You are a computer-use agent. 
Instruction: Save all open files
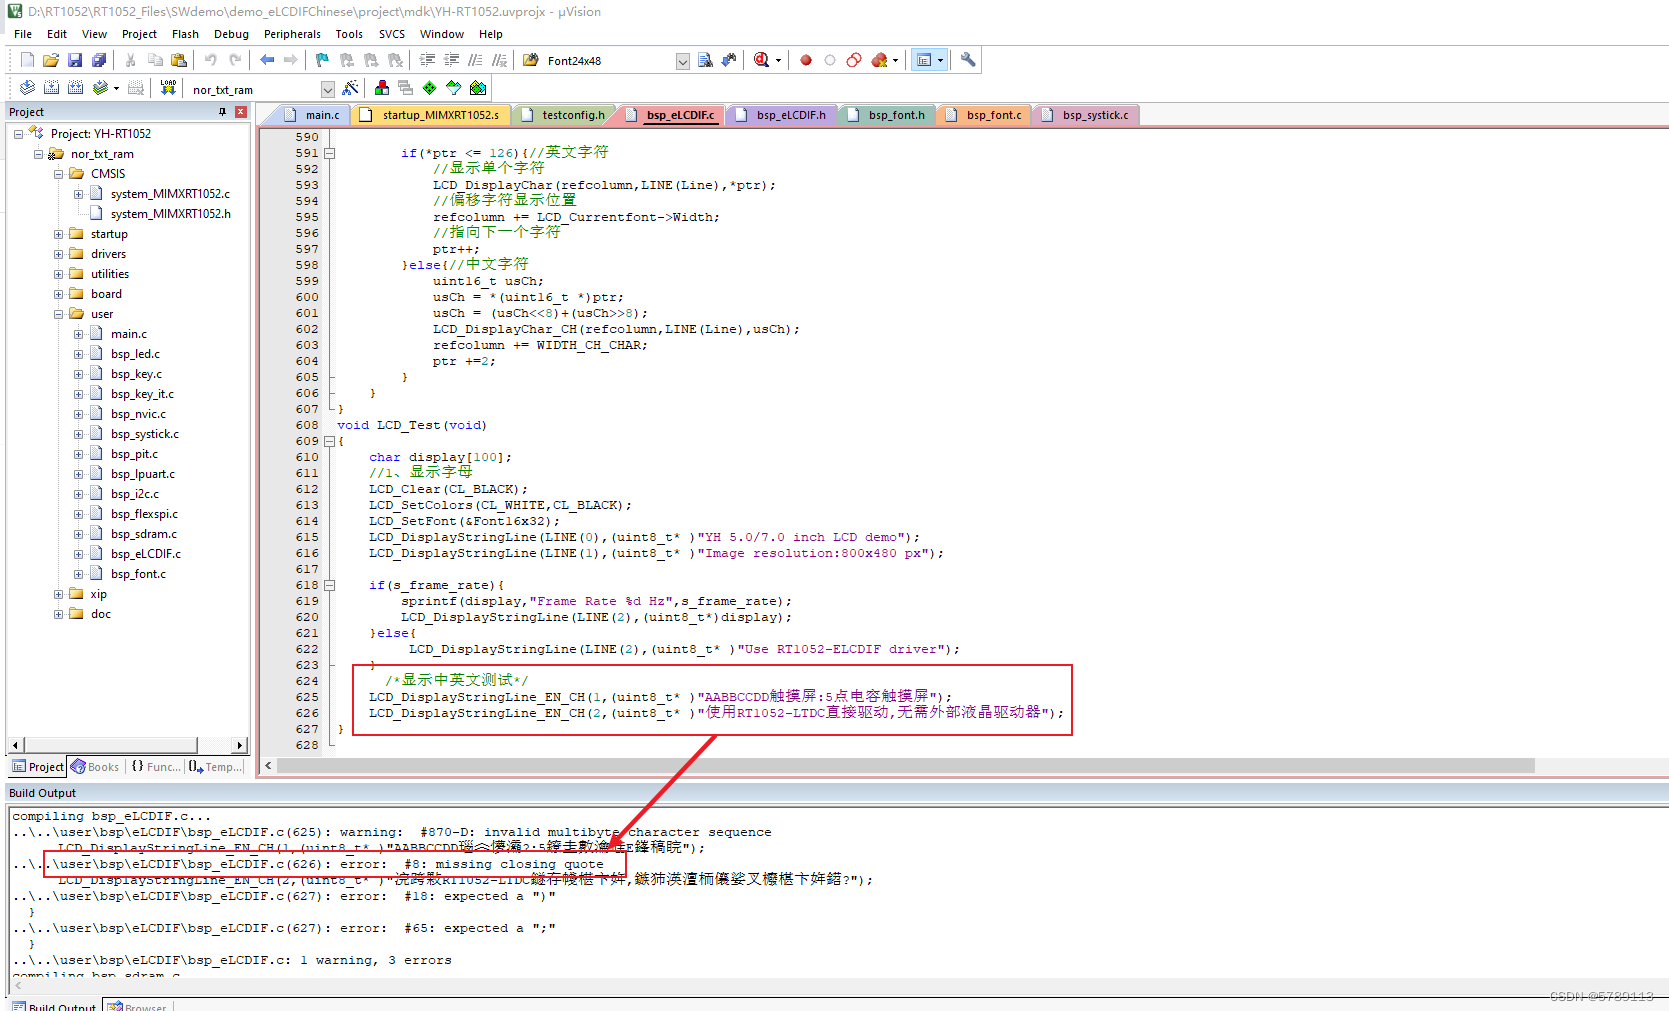tap(99, 59)
